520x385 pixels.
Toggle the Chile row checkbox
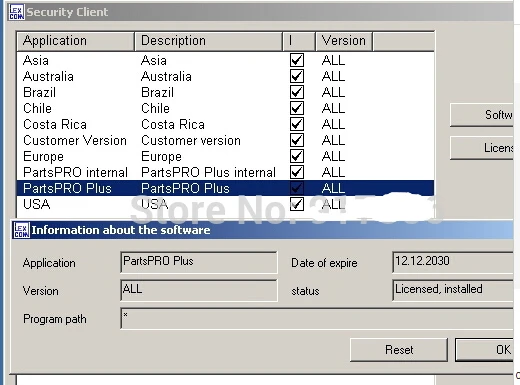point(297,108)
